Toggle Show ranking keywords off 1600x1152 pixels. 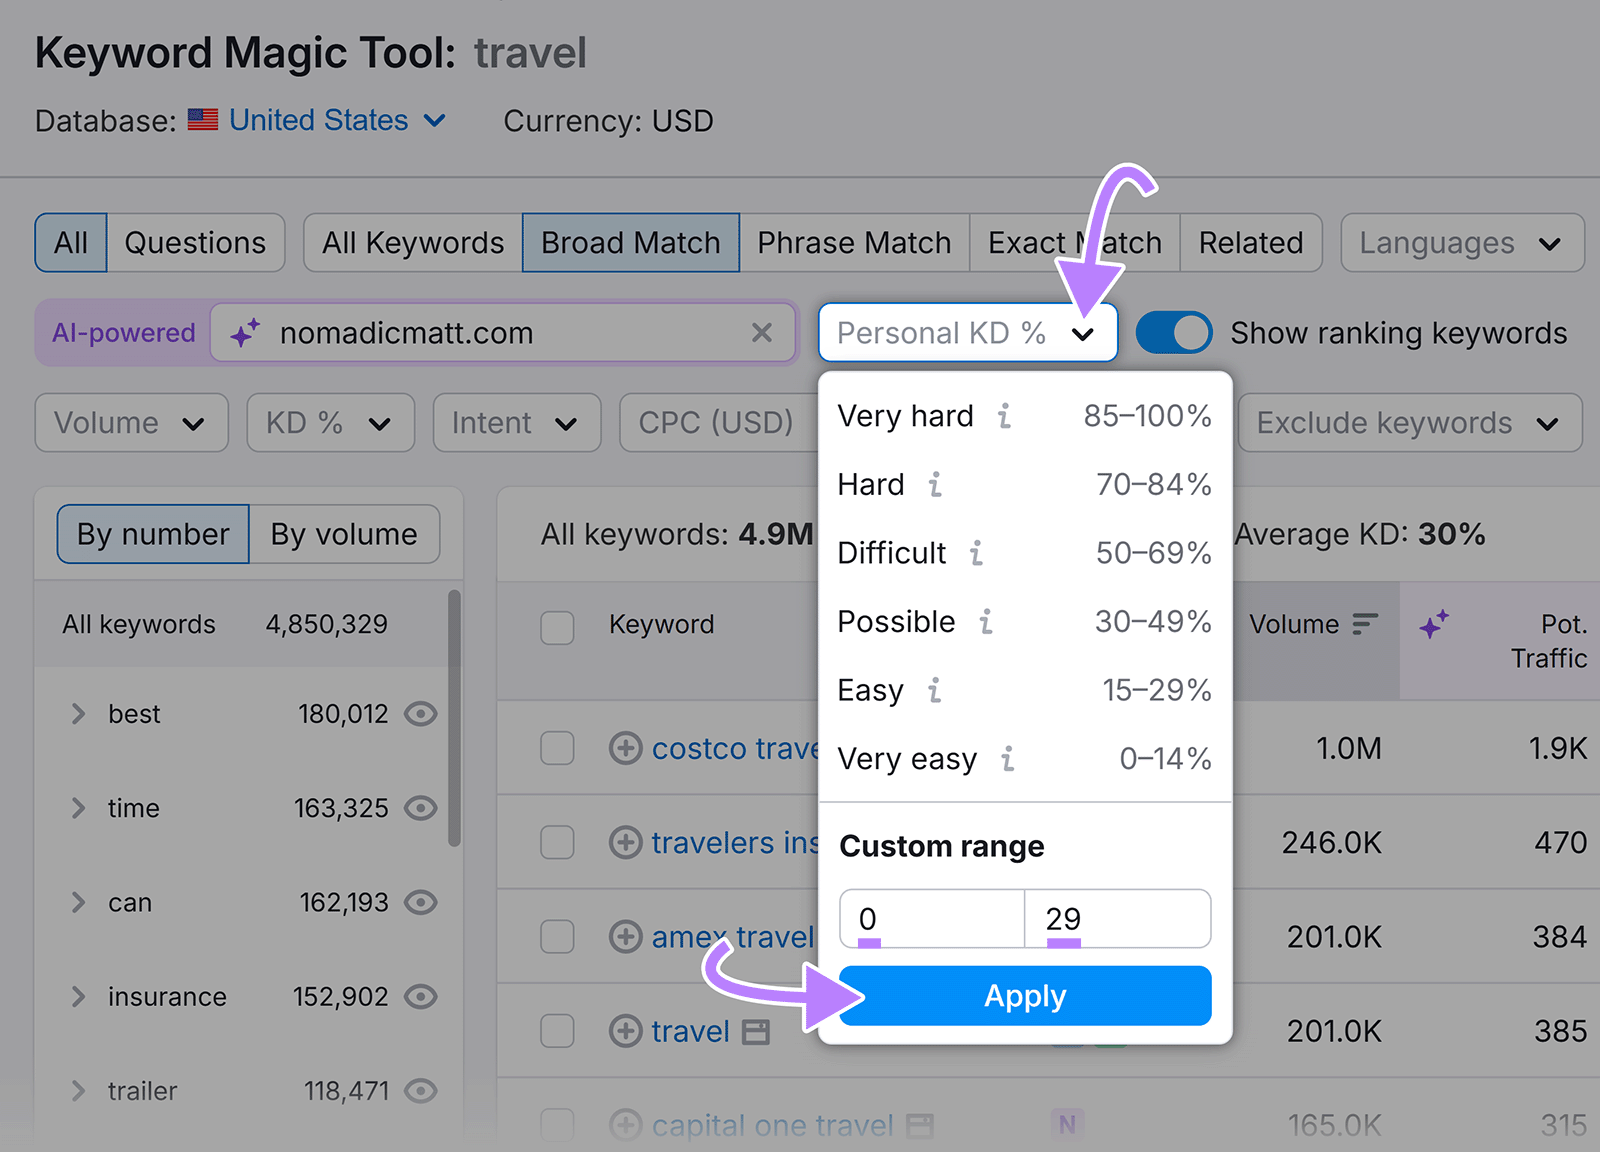pyautogui.click(x=1172, y=332)
